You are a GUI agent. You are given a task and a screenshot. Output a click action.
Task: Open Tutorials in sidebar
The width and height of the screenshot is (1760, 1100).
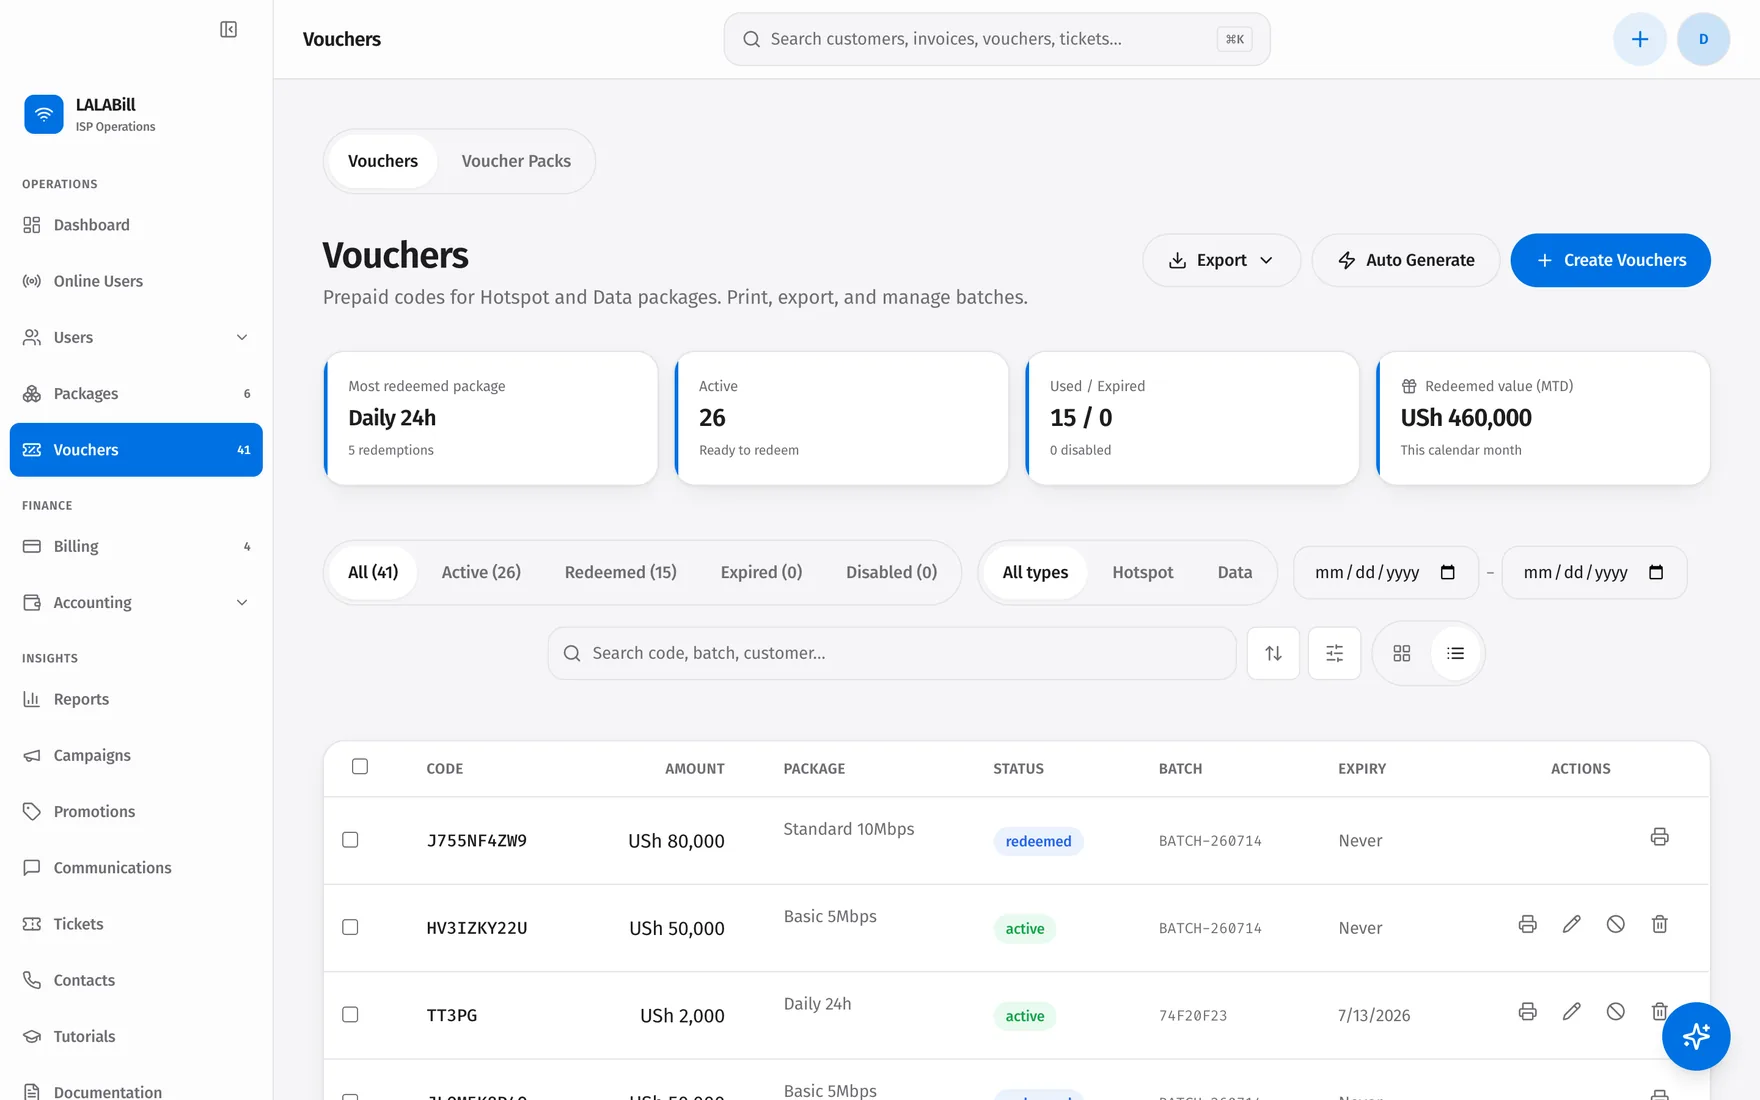coord(136,1036)
